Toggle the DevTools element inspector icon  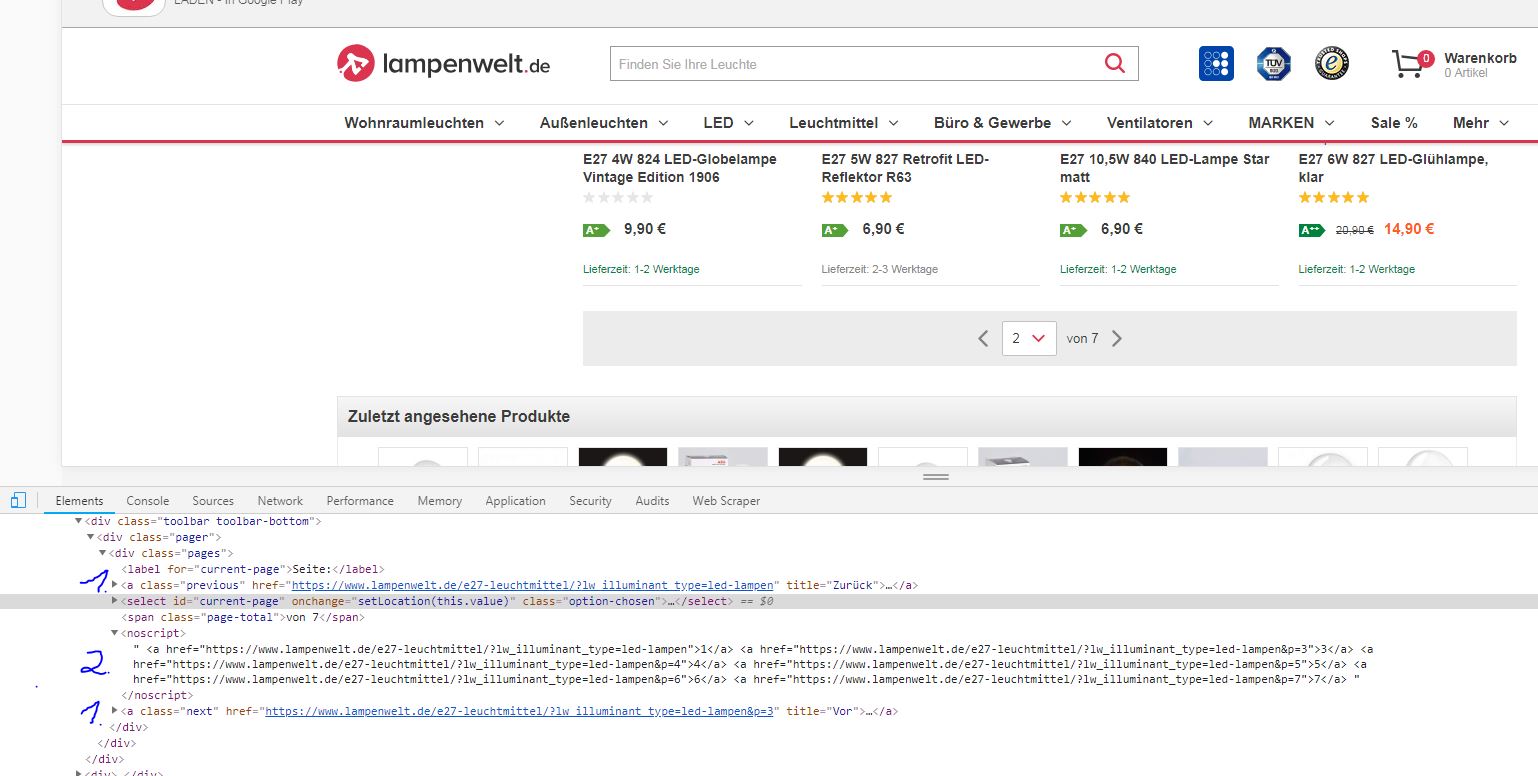tap(18, 500)
